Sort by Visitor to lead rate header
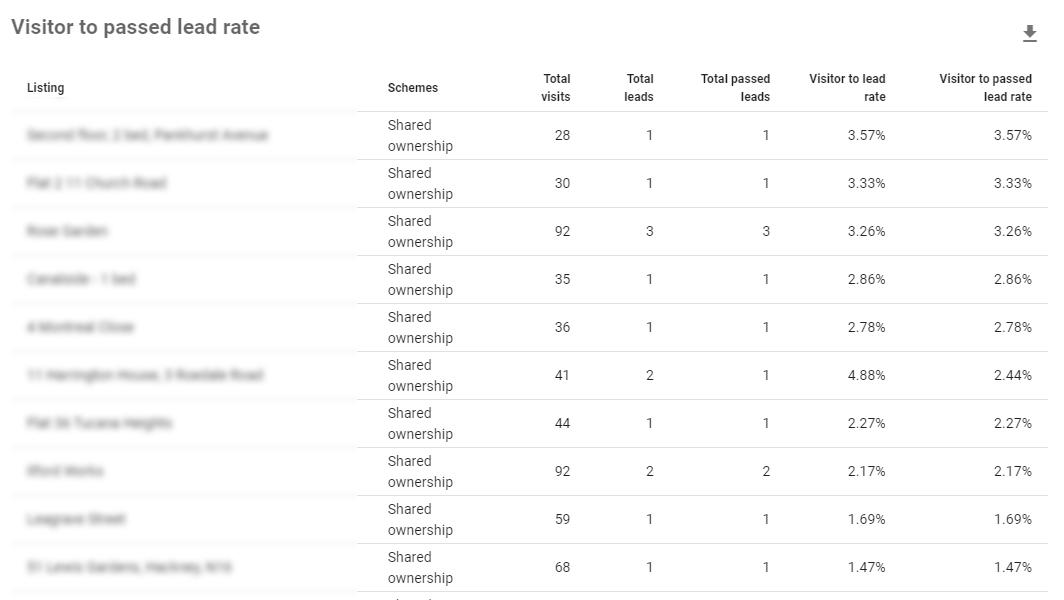Screen dimensions: 1064x600 pos(847,88)
